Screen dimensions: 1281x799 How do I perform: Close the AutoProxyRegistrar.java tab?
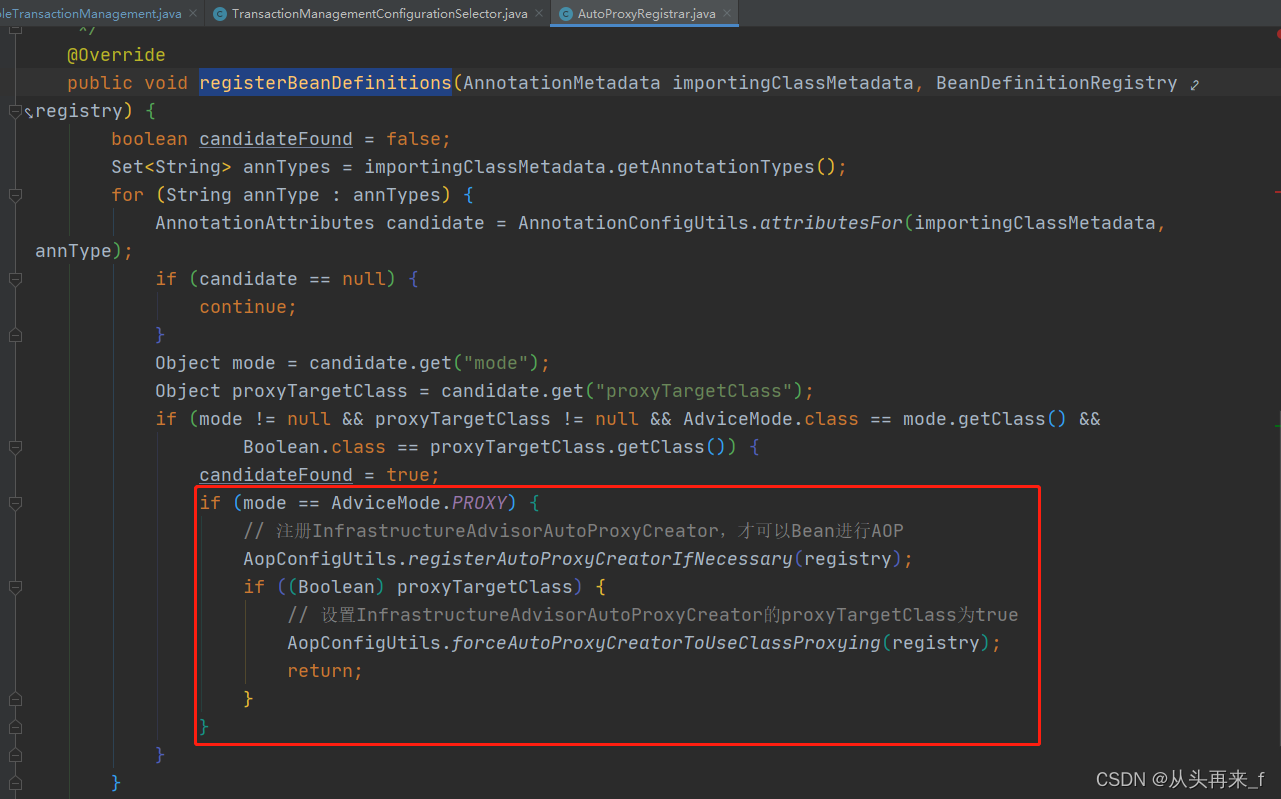pos(727,14)
